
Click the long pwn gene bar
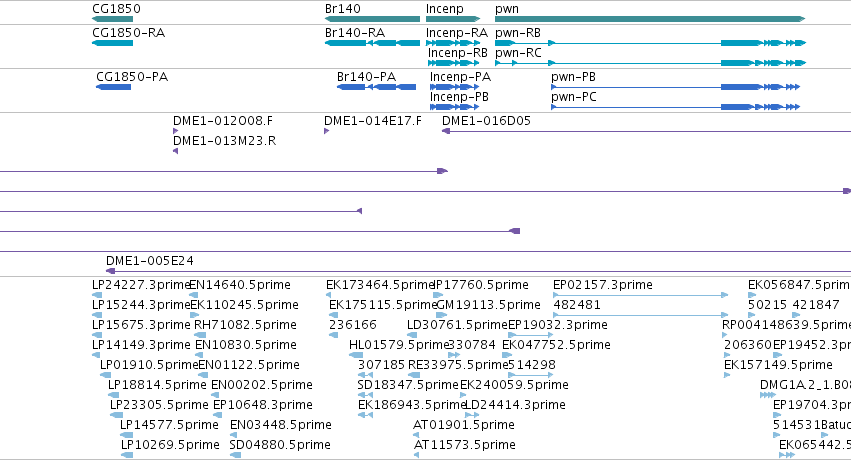(650, 19)
